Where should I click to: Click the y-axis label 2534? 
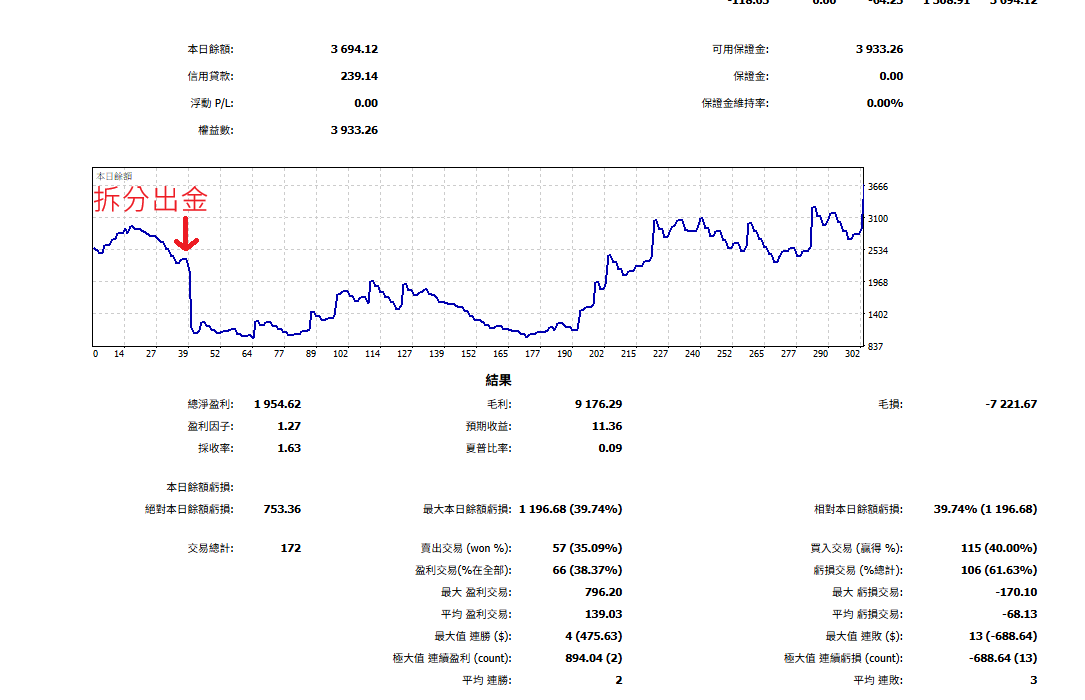coord(878,250)
